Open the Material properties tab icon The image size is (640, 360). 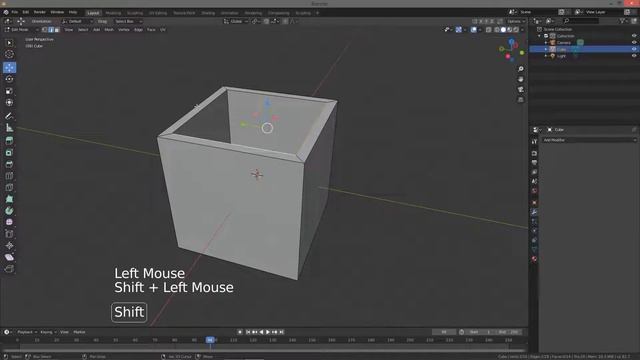(x=534, y=259)
